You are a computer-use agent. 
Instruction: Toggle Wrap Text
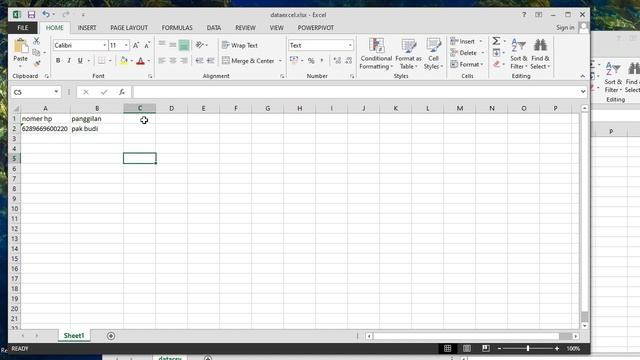(240, 45)
